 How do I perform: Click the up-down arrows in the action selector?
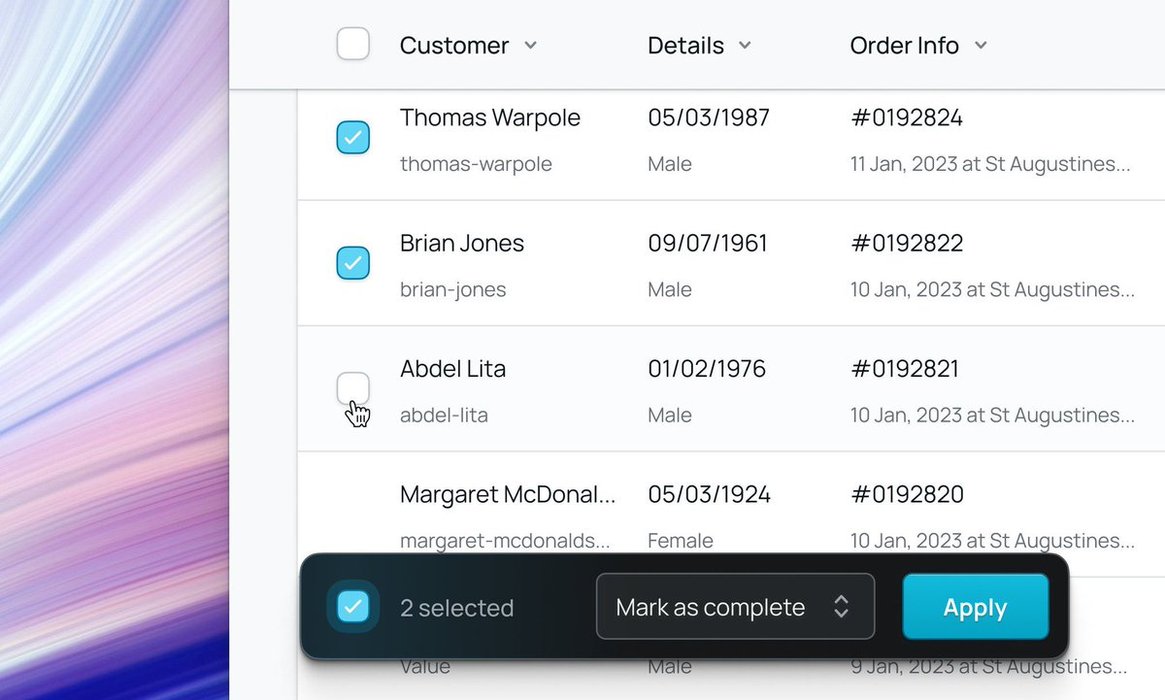point(841,606)
